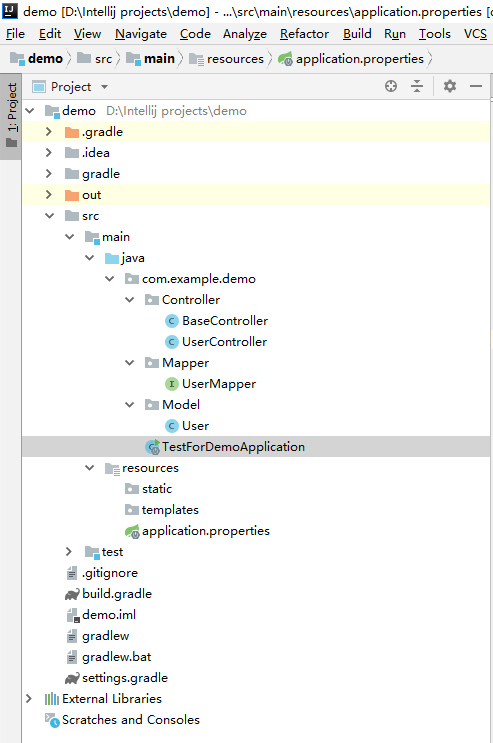Click the orange out folder icon
Image resolution: width=493 pixels, height=743 pixels.
coord(72,195)
